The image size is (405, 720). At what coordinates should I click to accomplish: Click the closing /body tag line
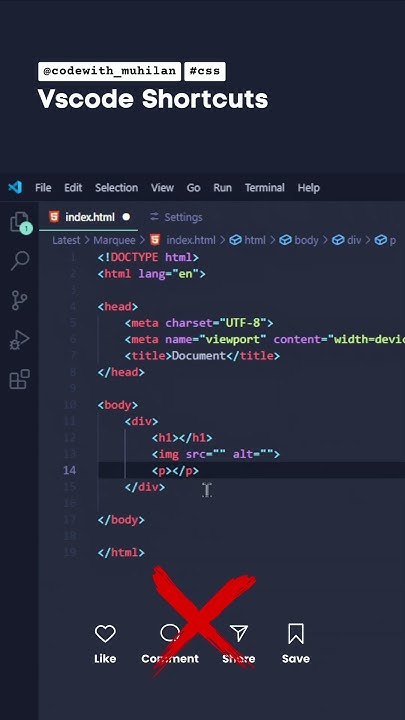pyautogui.click(x=121, y=520)
